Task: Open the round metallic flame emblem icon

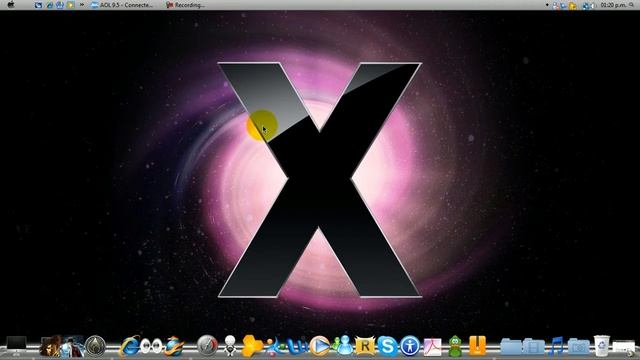Action: click(x=96, y=346)
